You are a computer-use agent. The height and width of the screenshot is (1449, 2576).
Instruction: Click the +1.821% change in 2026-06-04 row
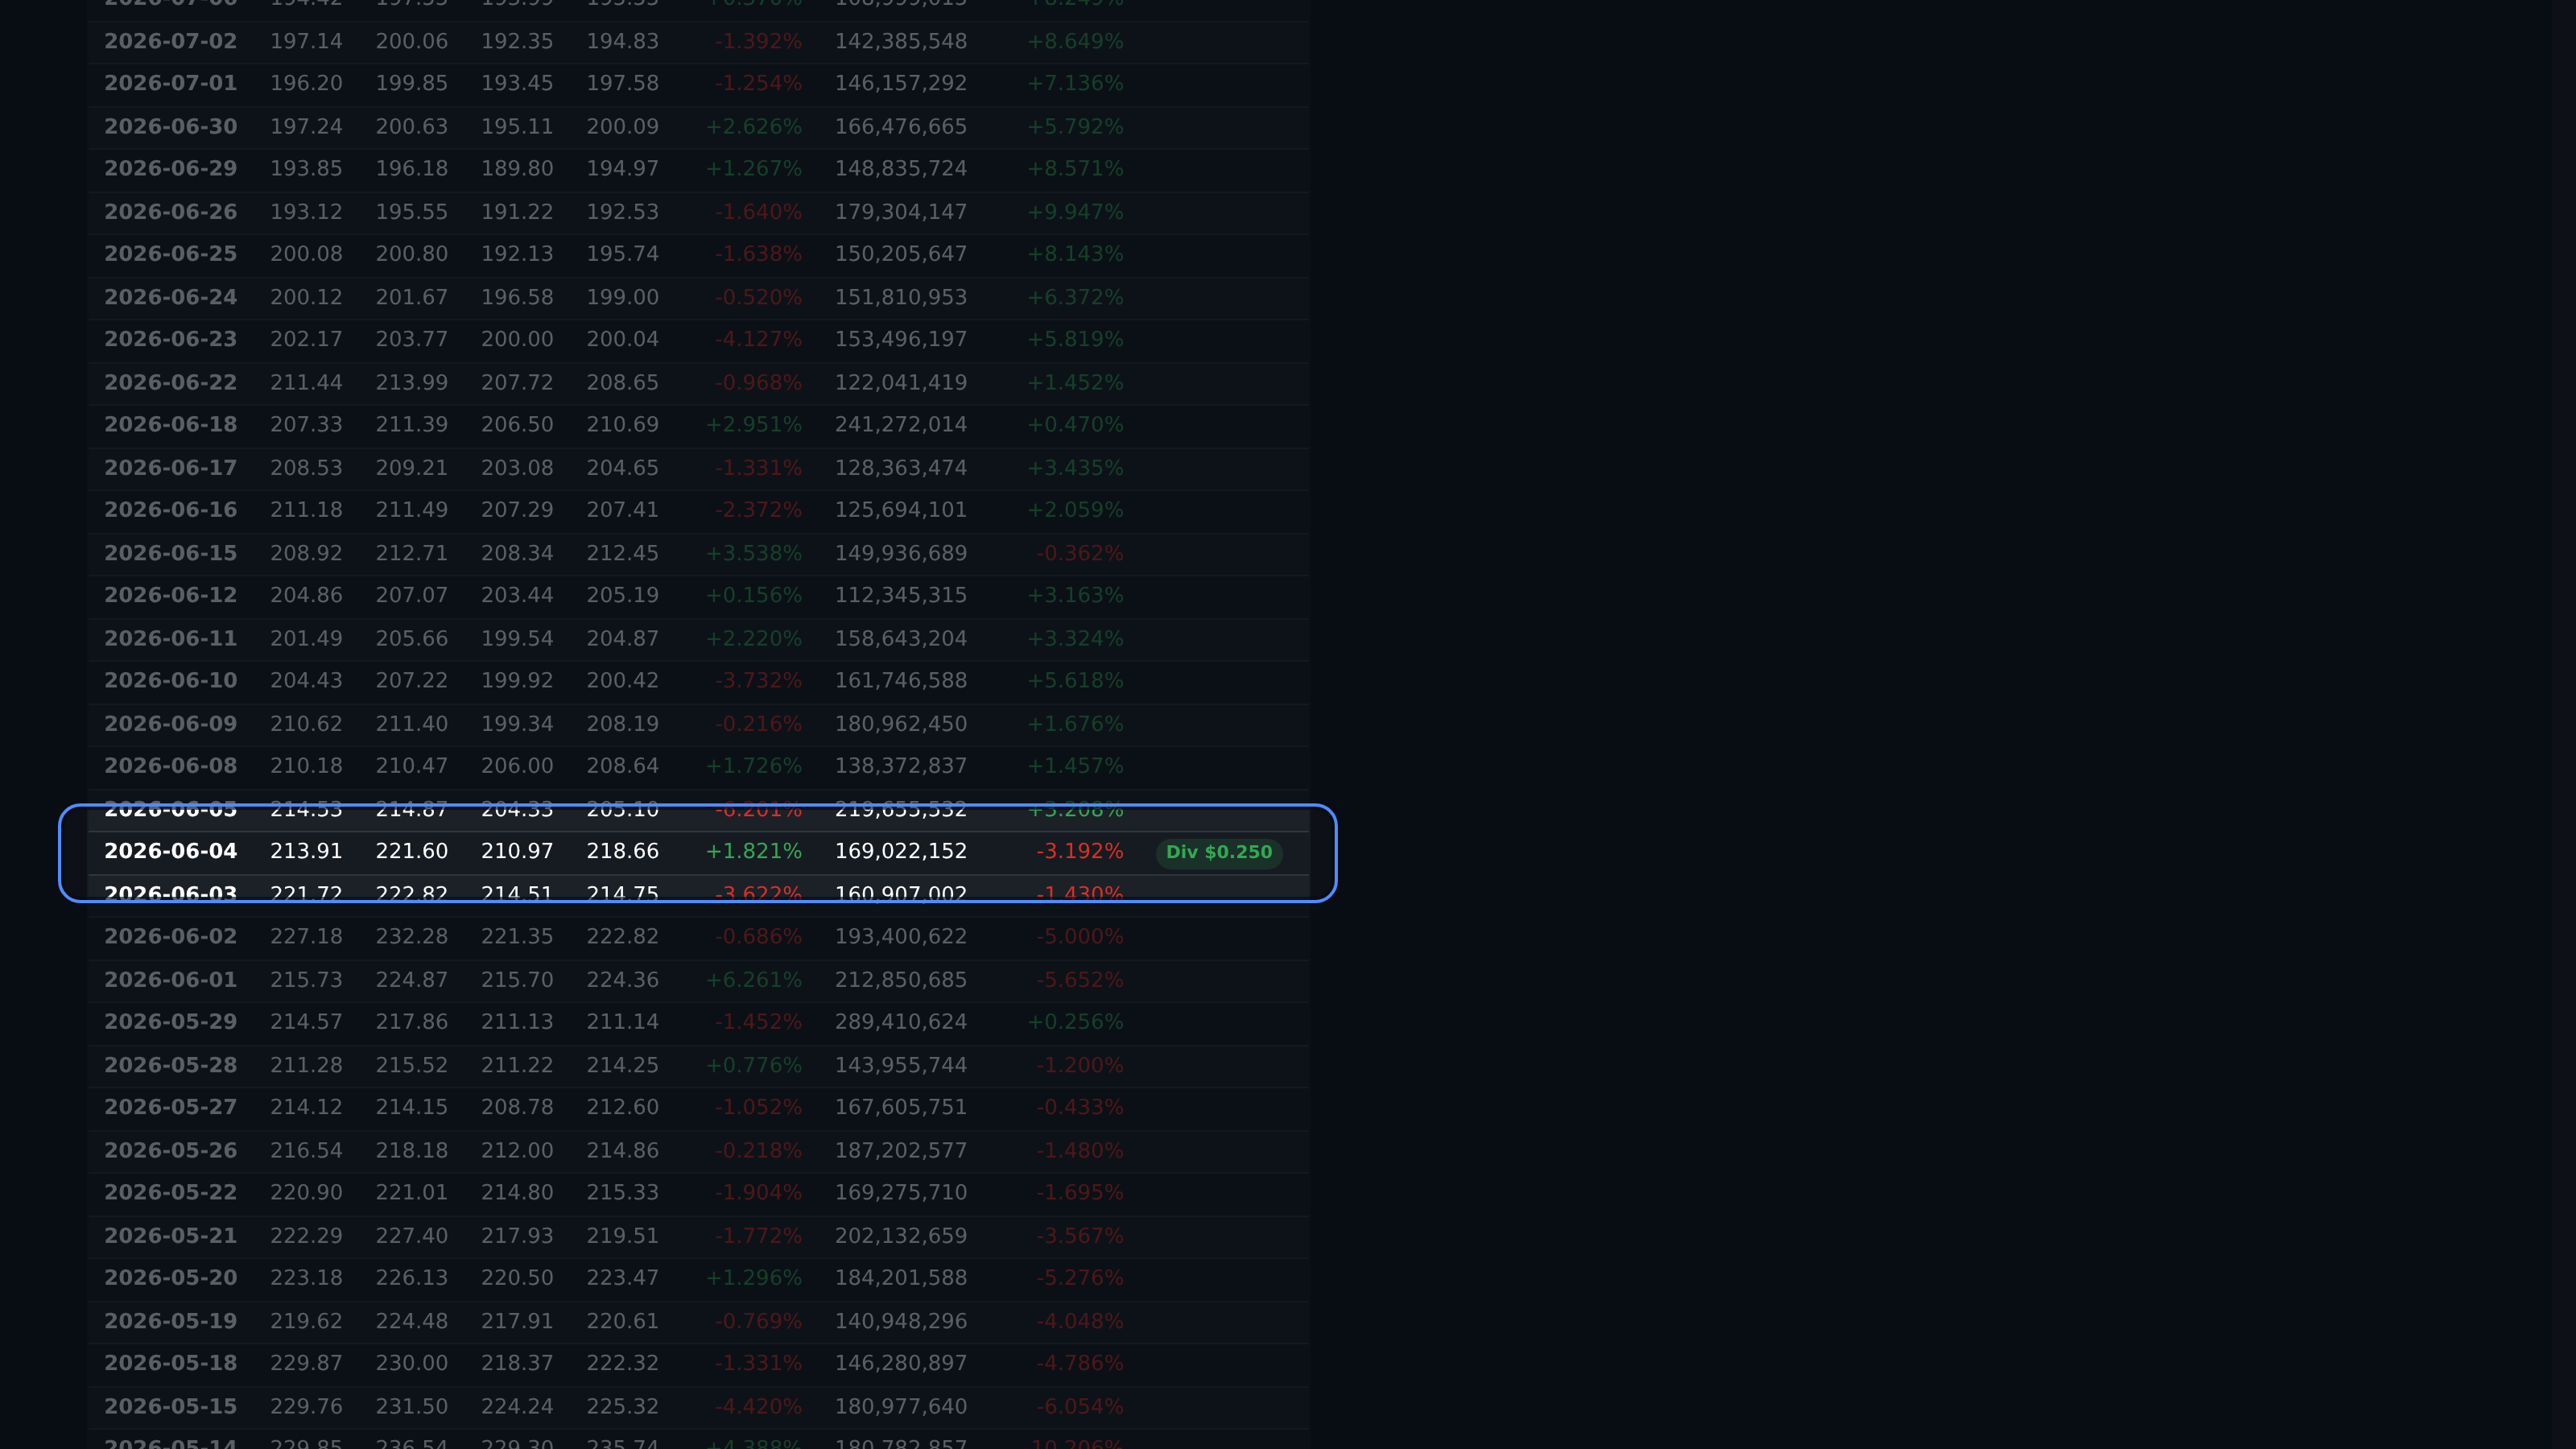tap(754, 851)
